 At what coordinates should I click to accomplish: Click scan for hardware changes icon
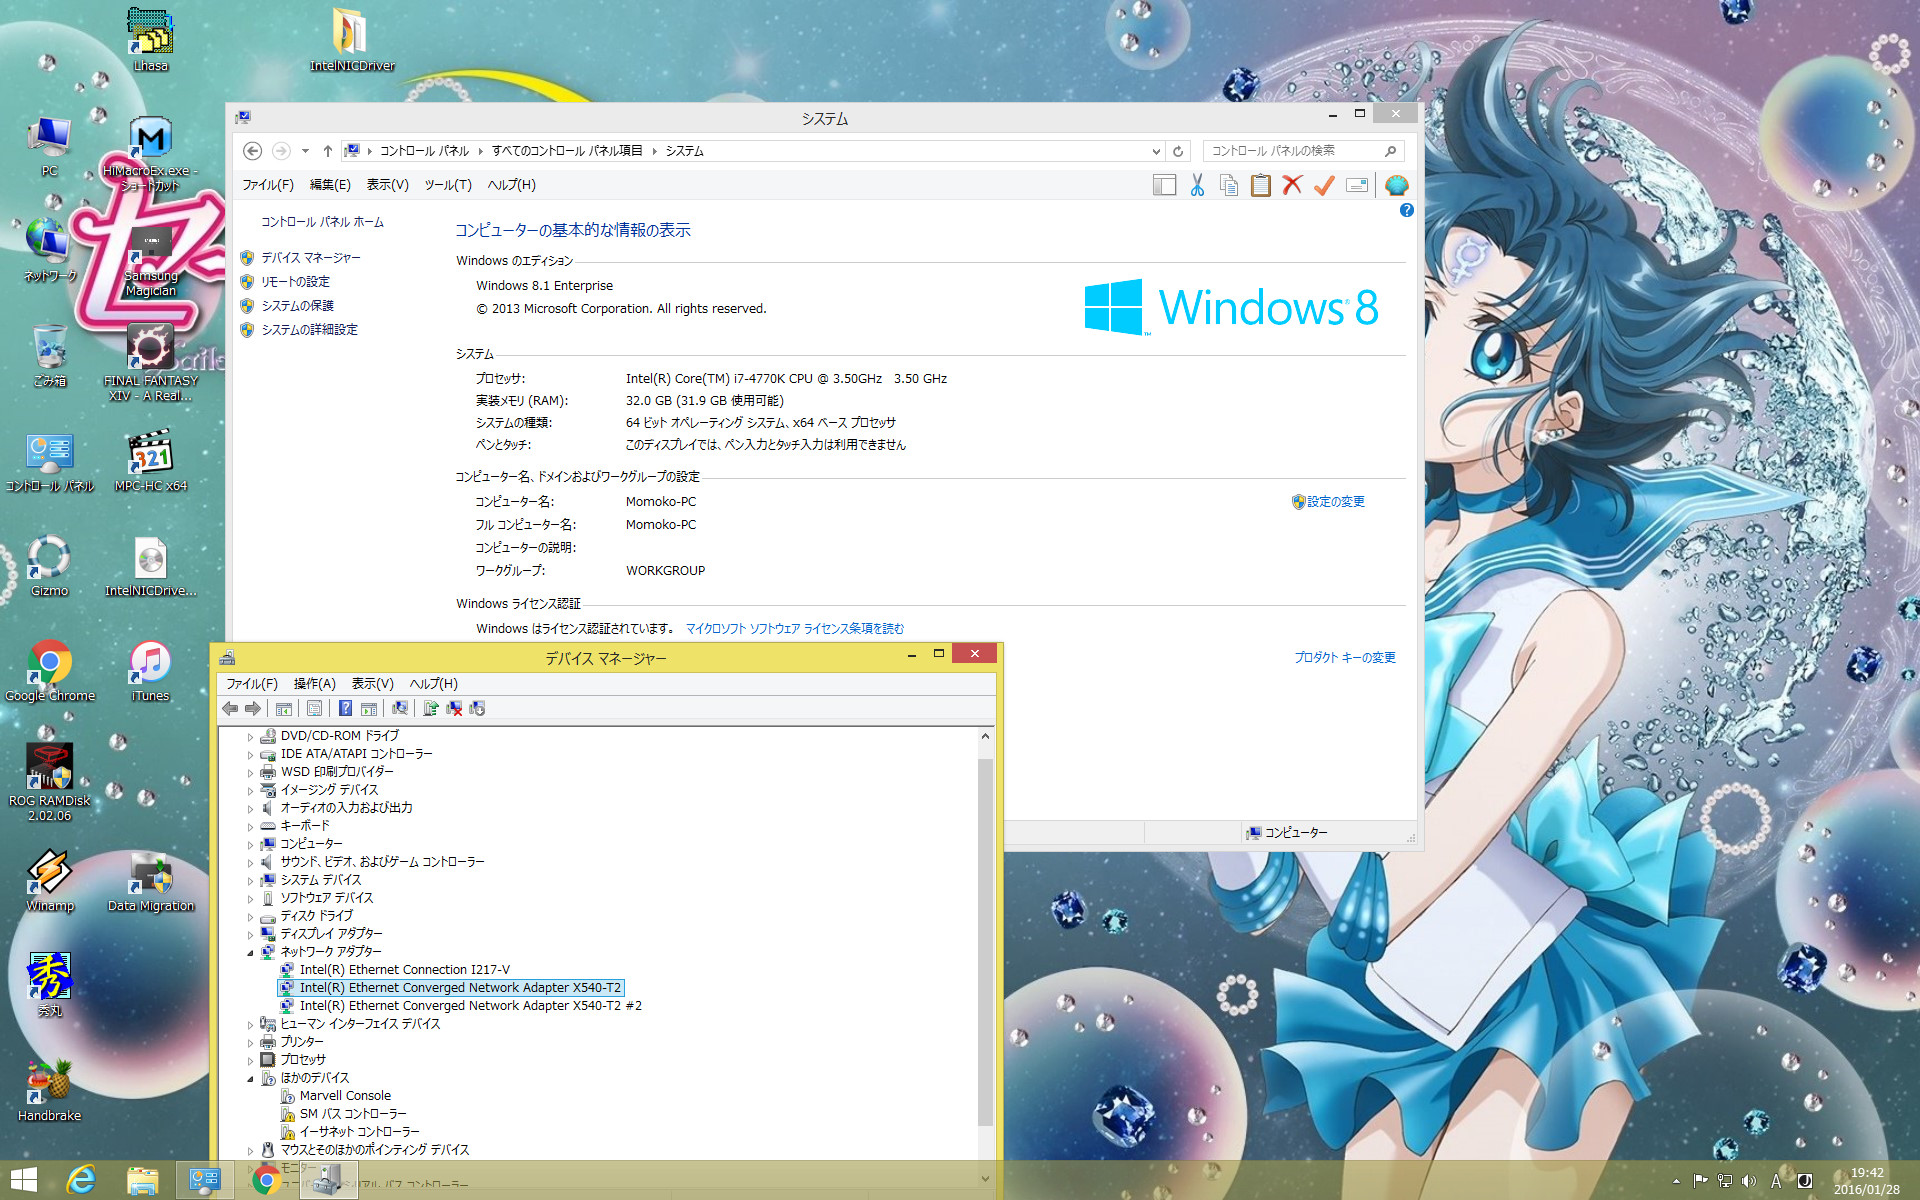[x=400, y=708]
